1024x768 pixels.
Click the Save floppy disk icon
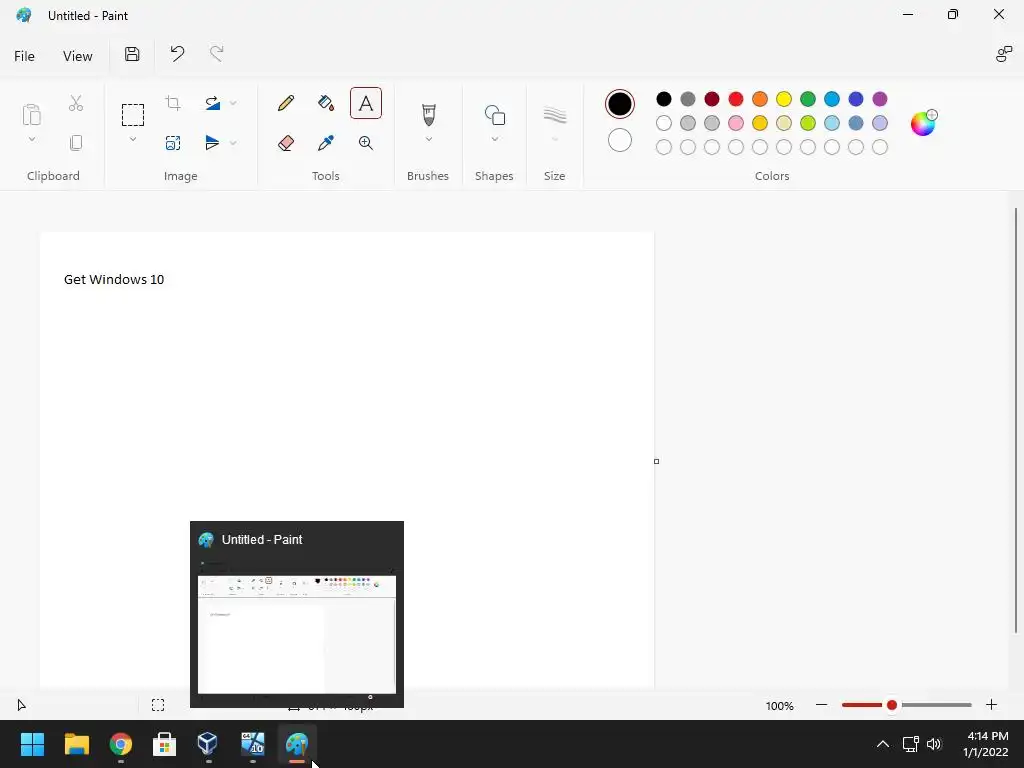pyautogui.click(x=132, y=54)
